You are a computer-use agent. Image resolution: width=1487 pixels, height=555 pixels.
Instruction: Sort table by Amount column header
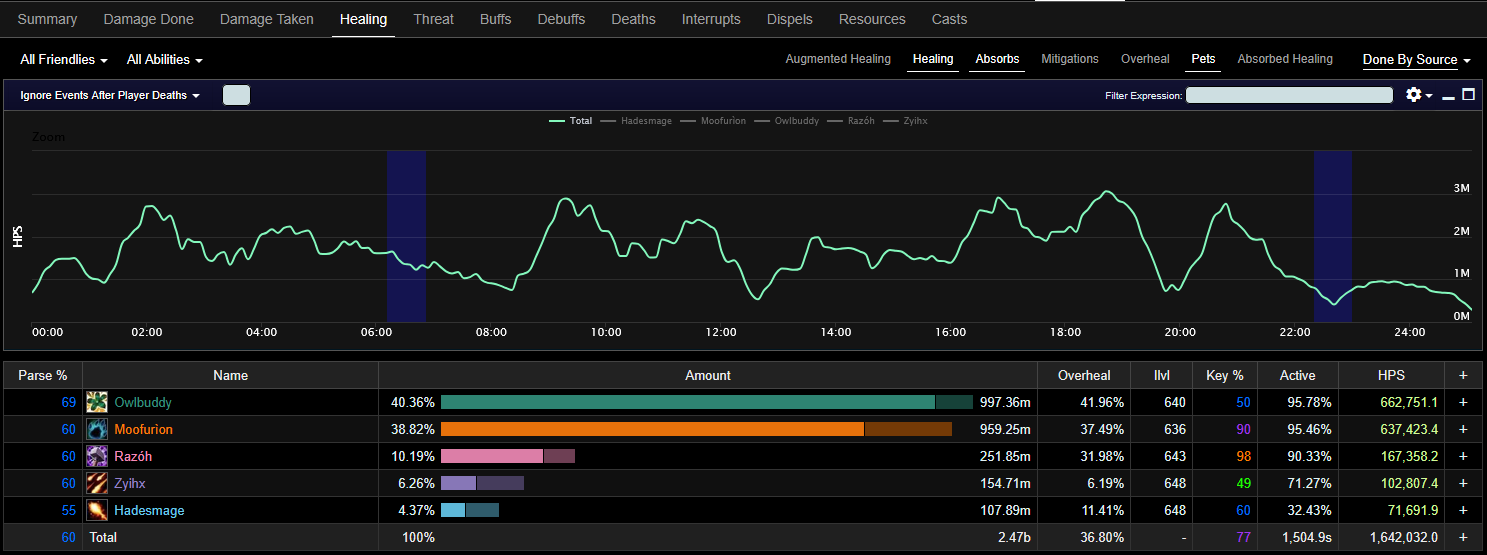(708, 375)
